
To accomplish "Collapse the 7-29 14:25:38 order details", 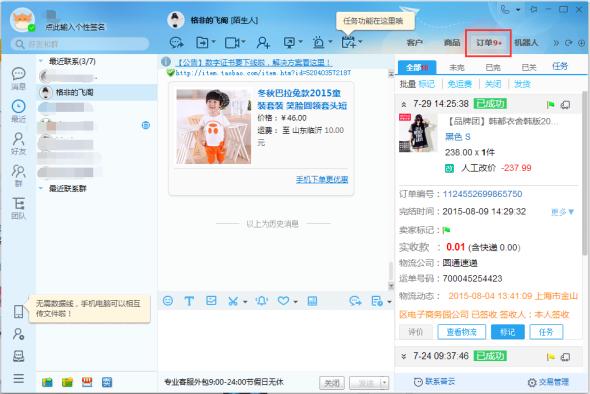I will (404, 104).
